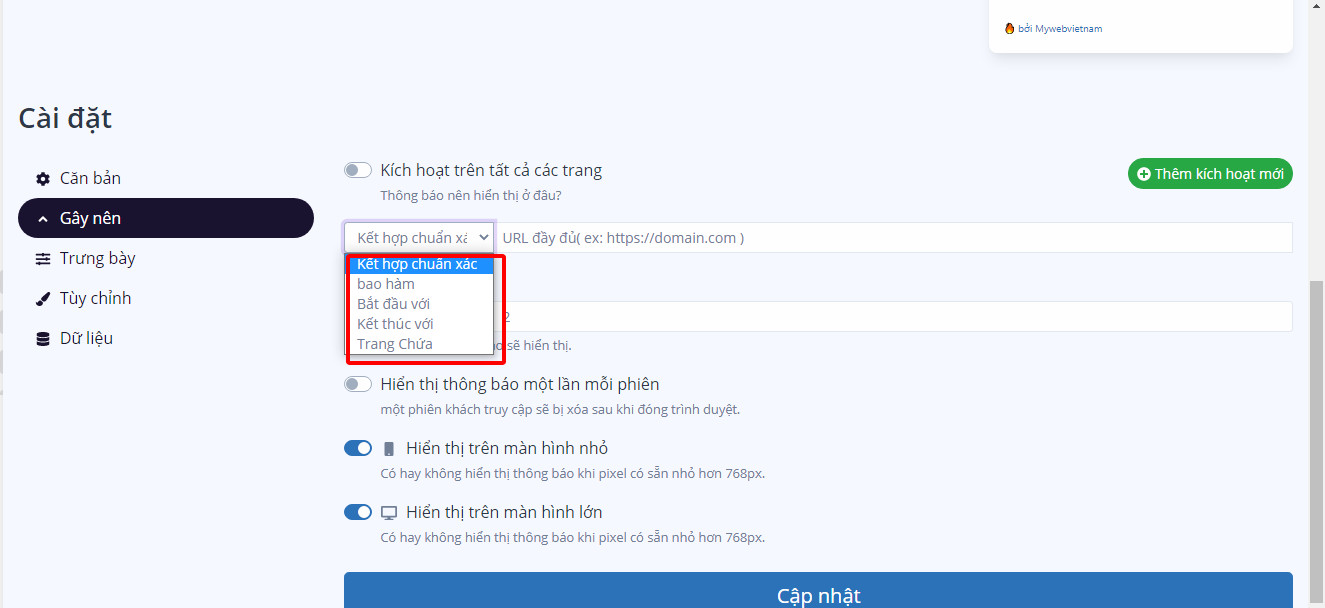The image size is (1325, 608).
Task: Toggle Hiển thị thông báo một lần mỗi phiên
Action: (x=358, y=385)
